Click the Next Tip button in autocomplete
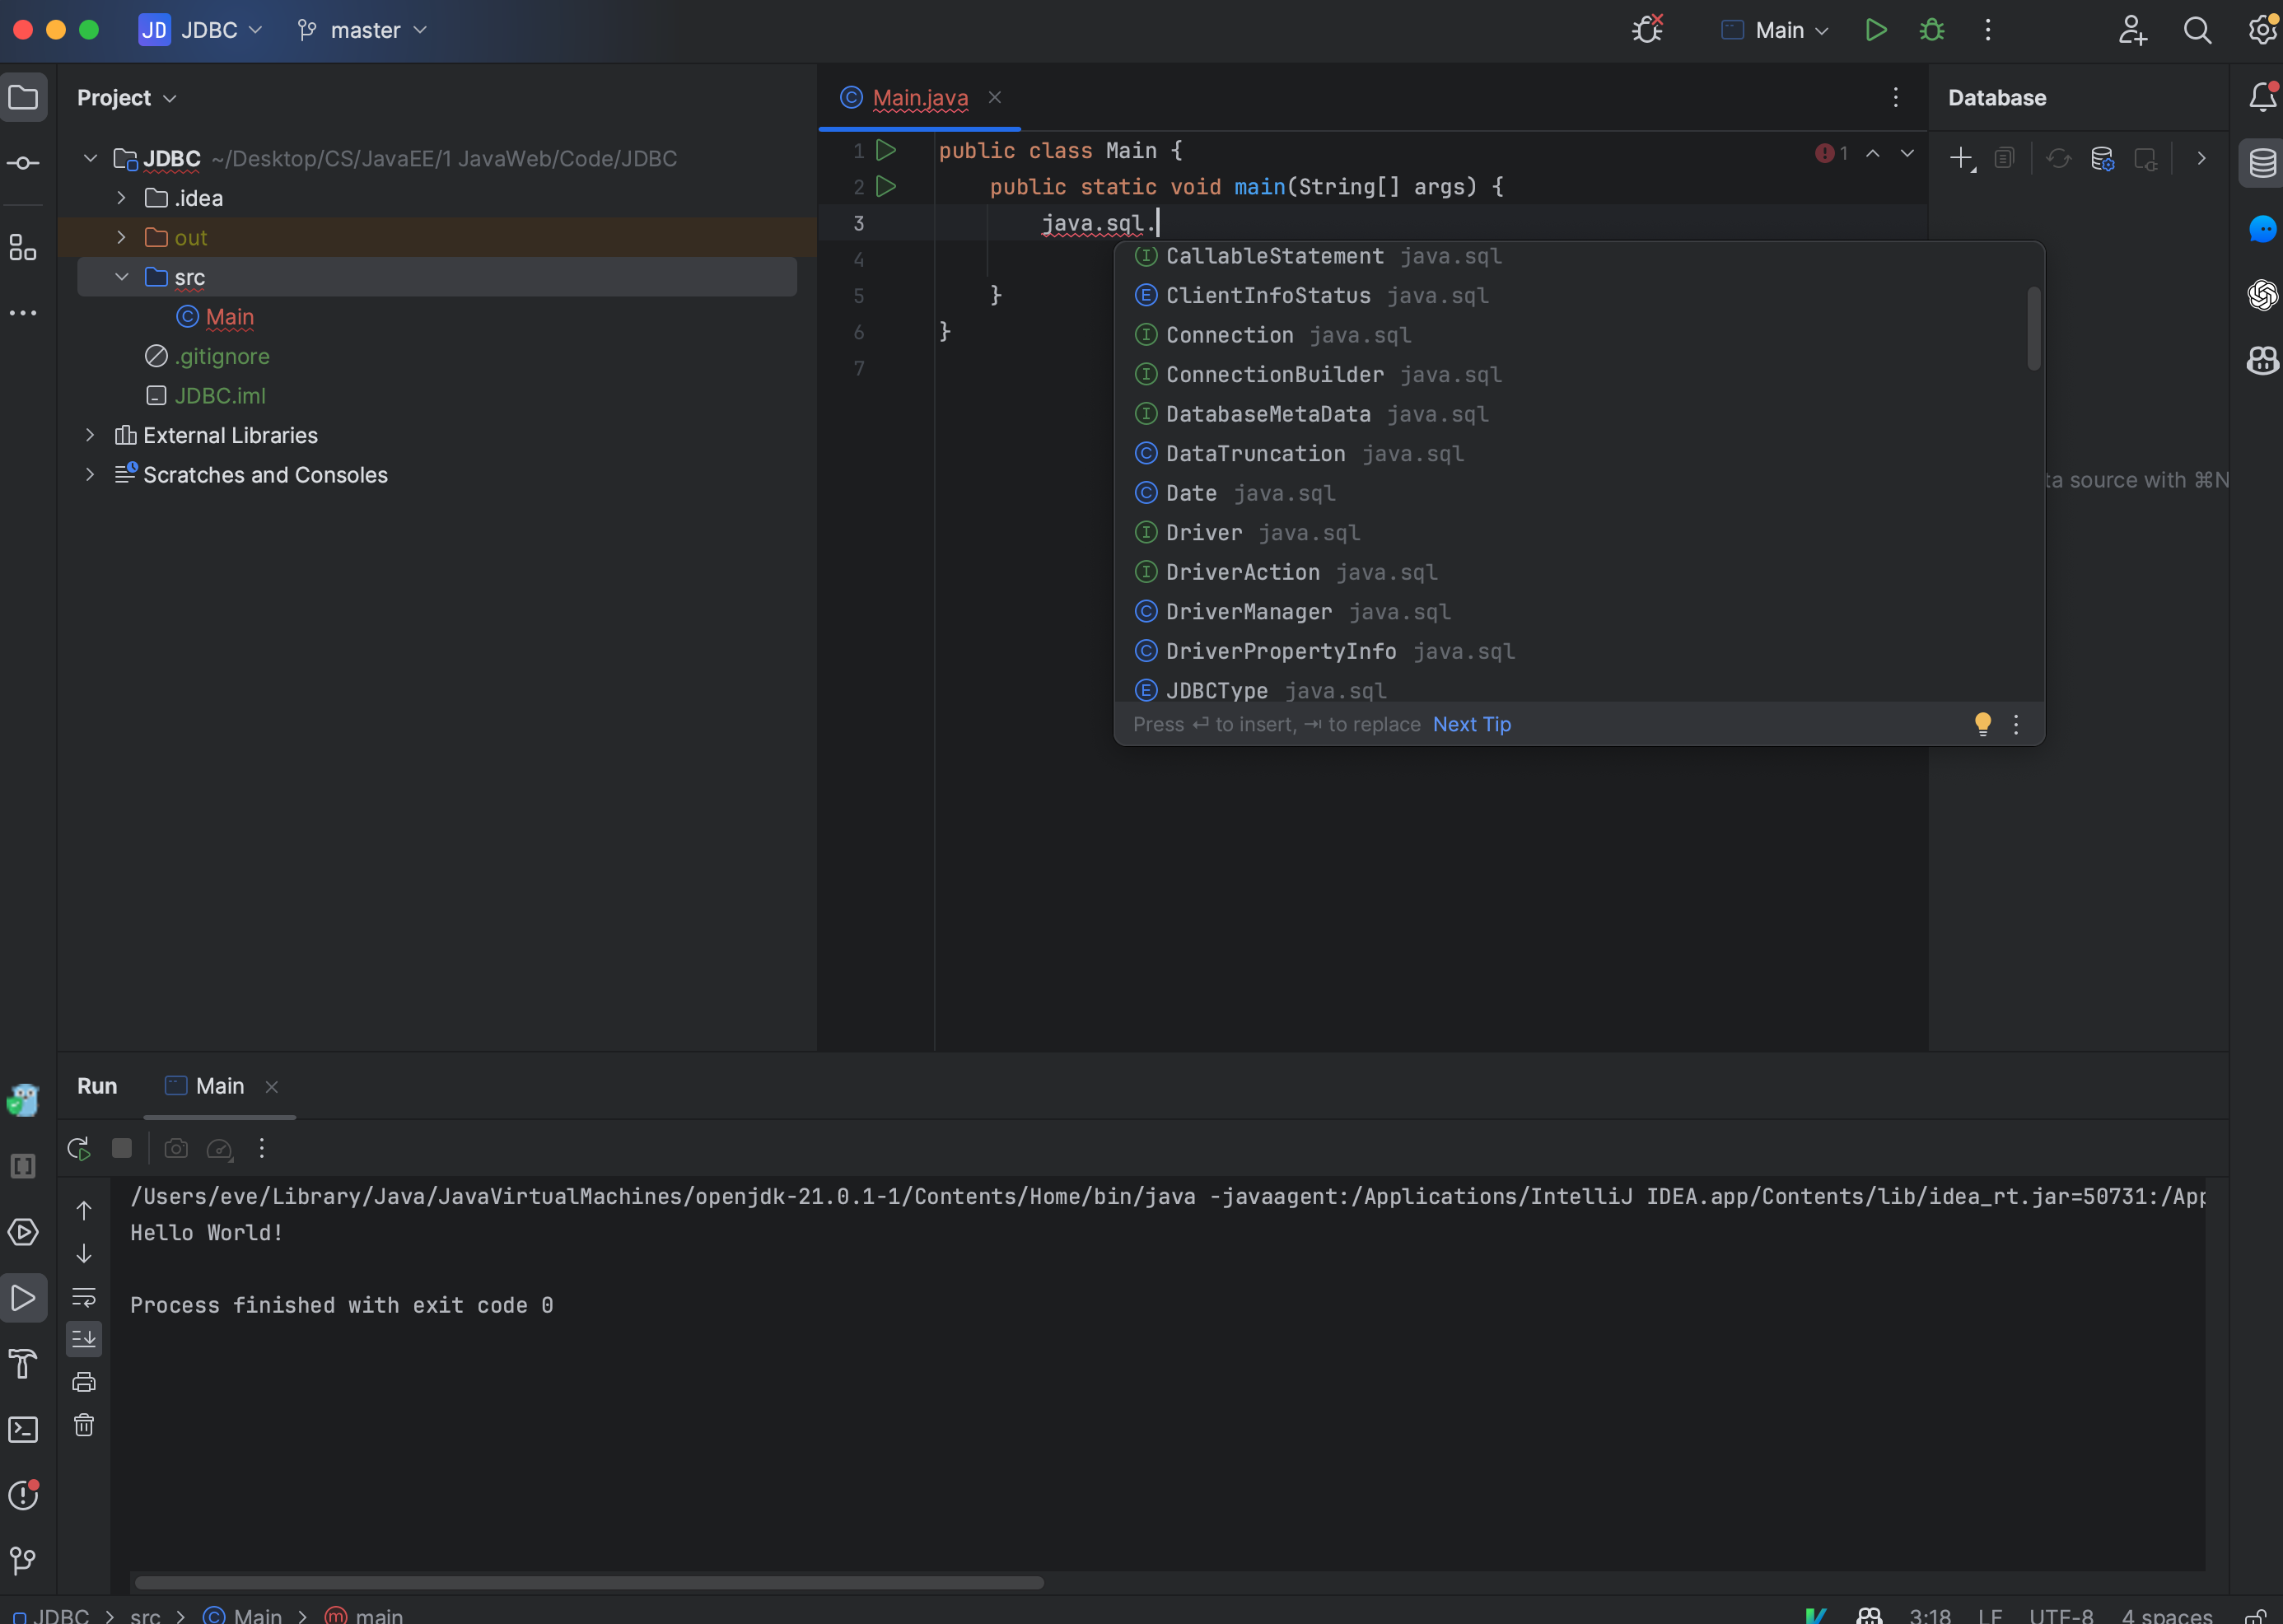The image size is (2283, 1624). tap(1471, 722)
